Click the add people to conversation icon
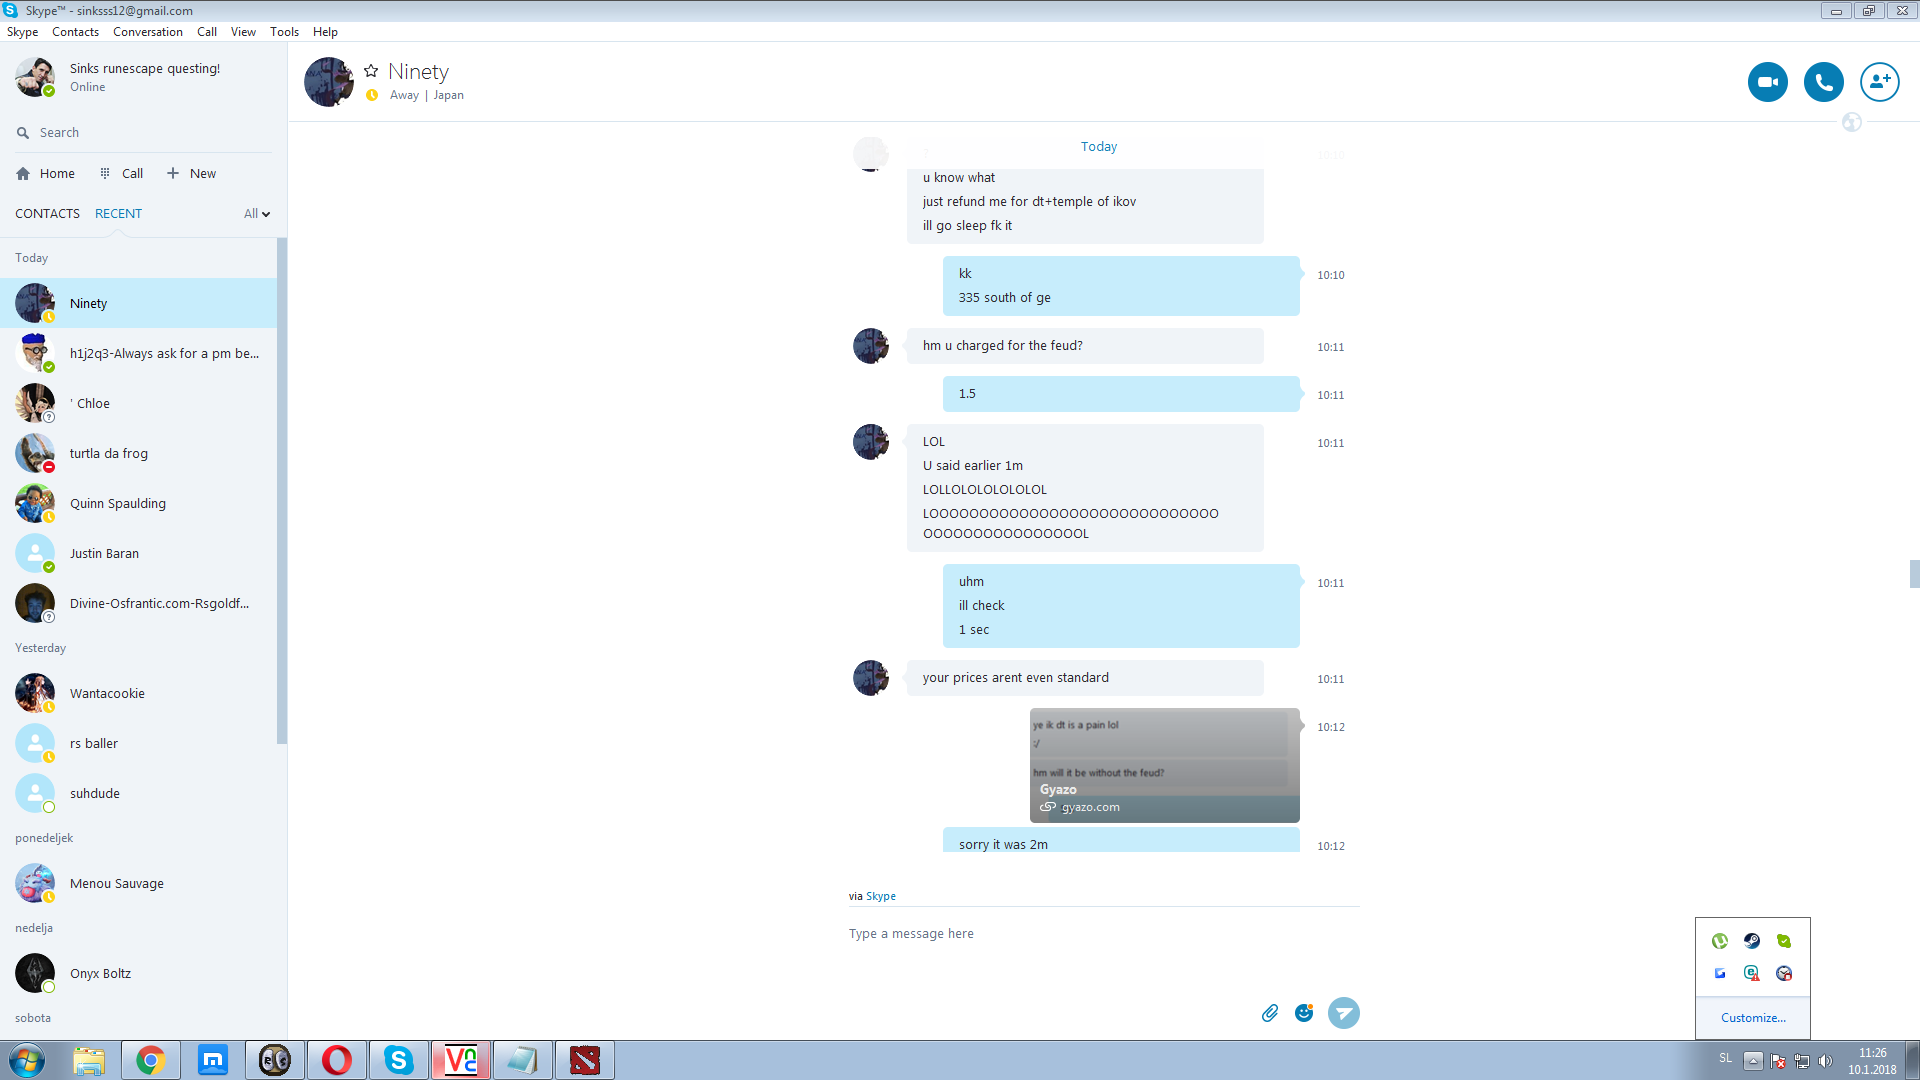Screen dimensions: 1920x1080 (1879, 82)
